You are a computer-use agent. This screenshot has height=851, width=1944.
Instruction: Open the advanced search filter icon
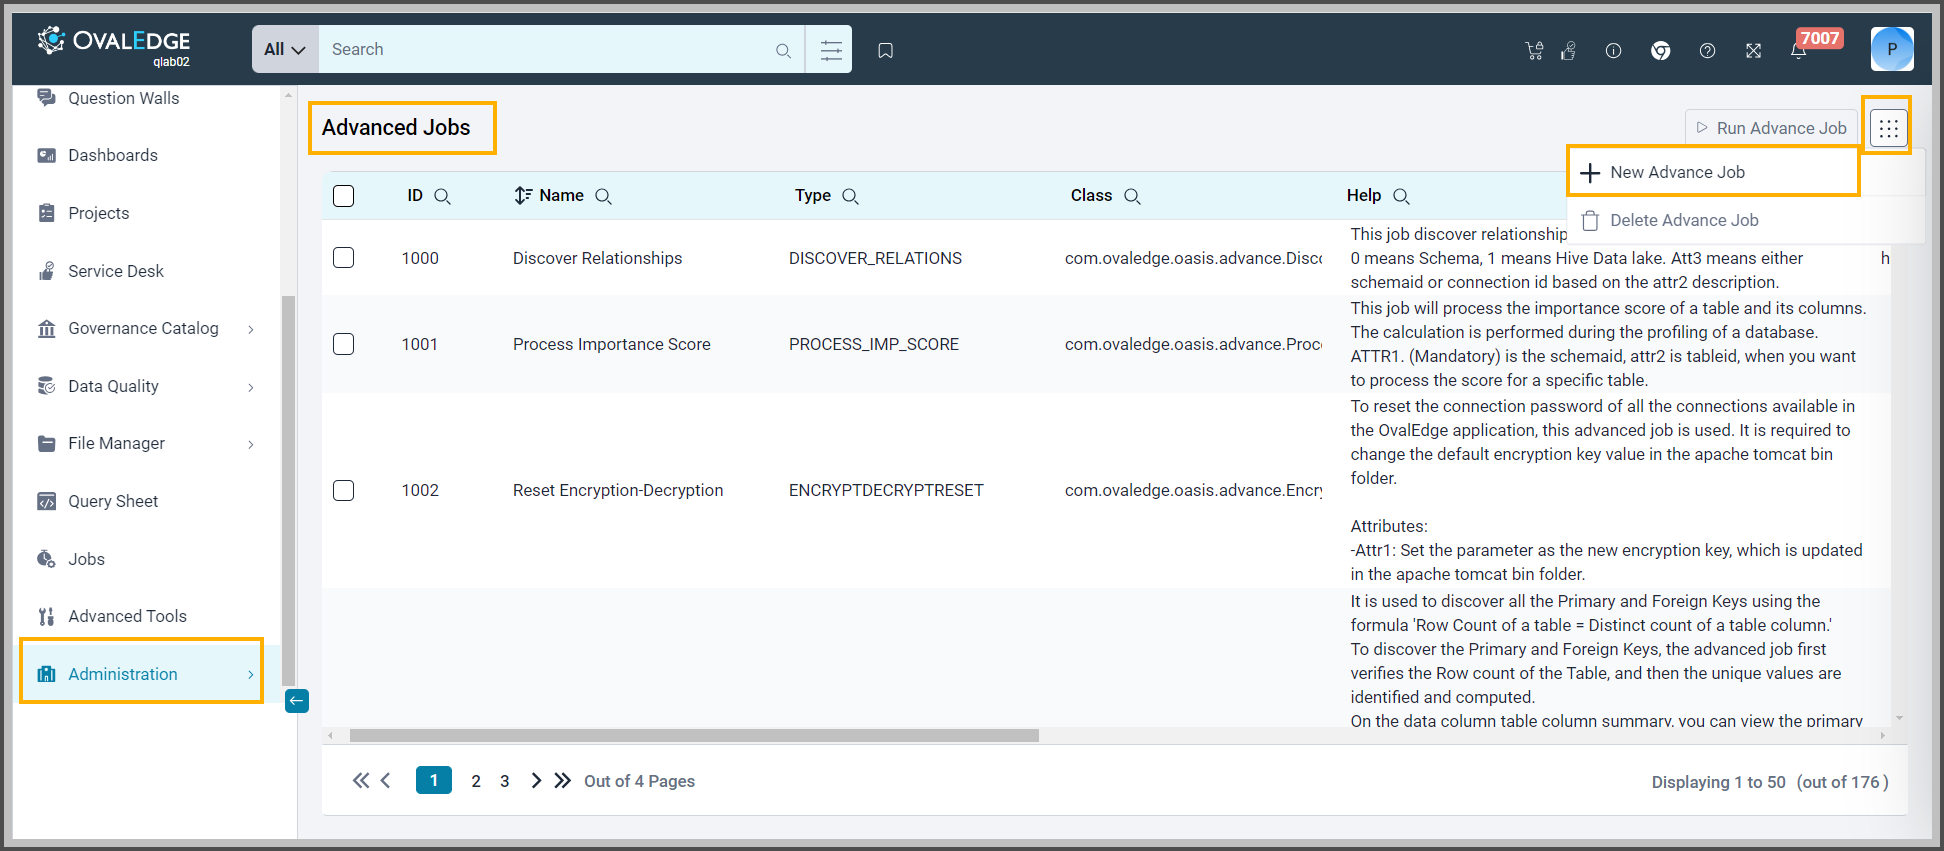[830, 50]
